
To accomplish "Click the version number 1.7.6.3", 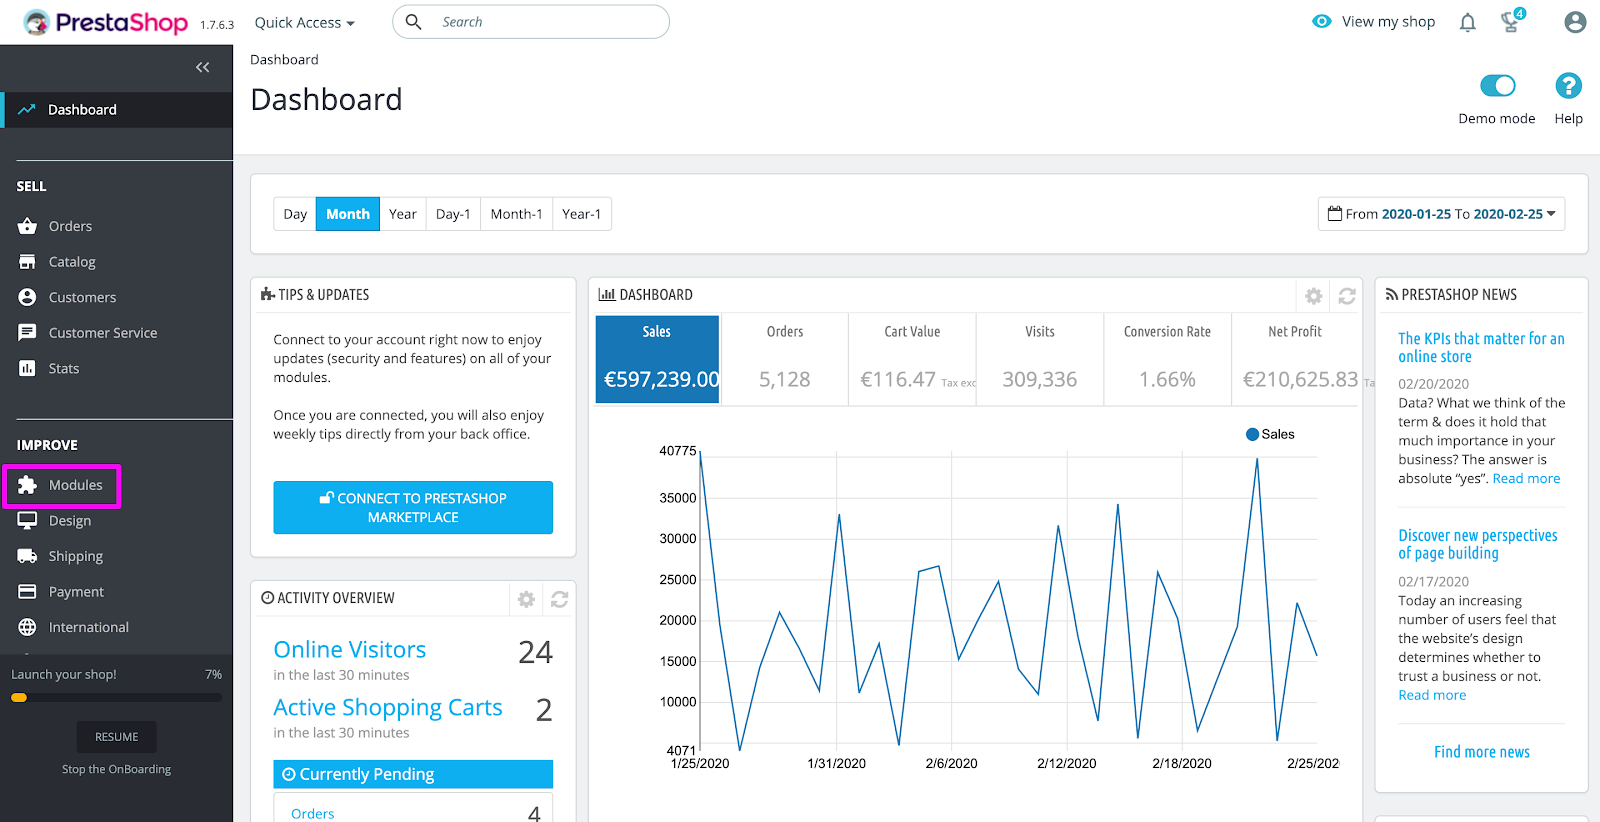I will tap(217, 25).
